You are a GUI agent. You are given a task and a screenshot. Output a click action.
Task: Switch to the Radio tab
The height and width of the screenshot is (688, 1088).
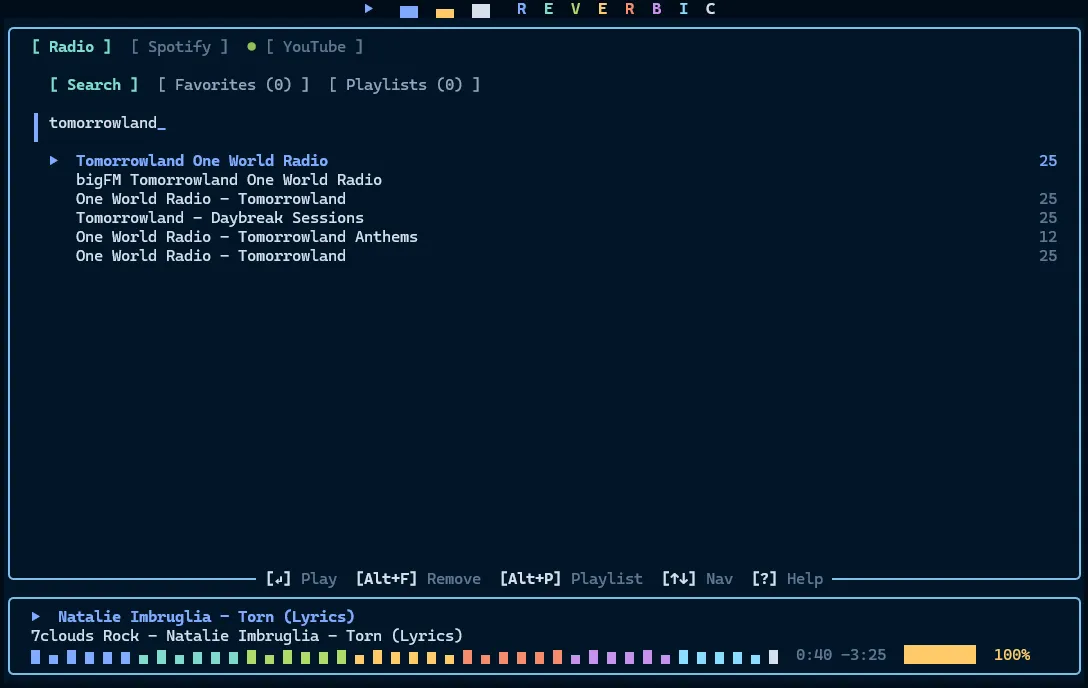(71, 46)
